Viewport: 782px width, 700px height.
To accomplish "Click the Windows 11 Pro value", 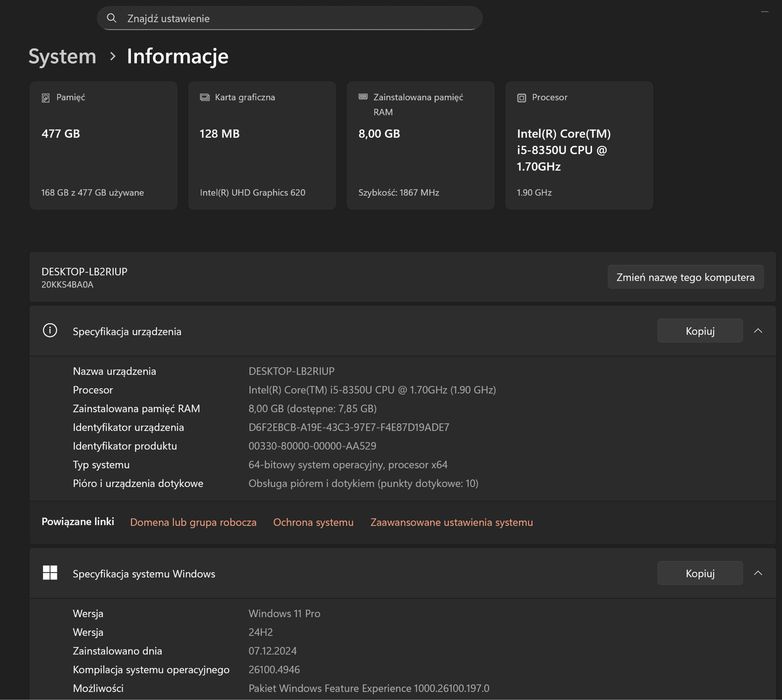I will 284,613.
